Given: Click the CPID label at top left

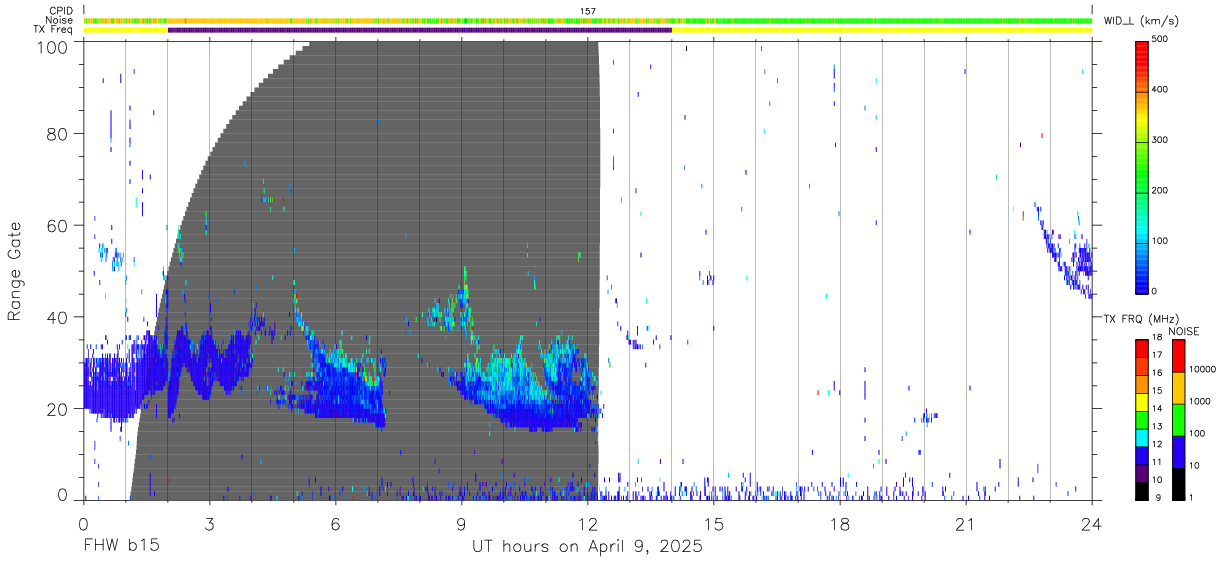Looking at the screenshot, I should (61, 11).
